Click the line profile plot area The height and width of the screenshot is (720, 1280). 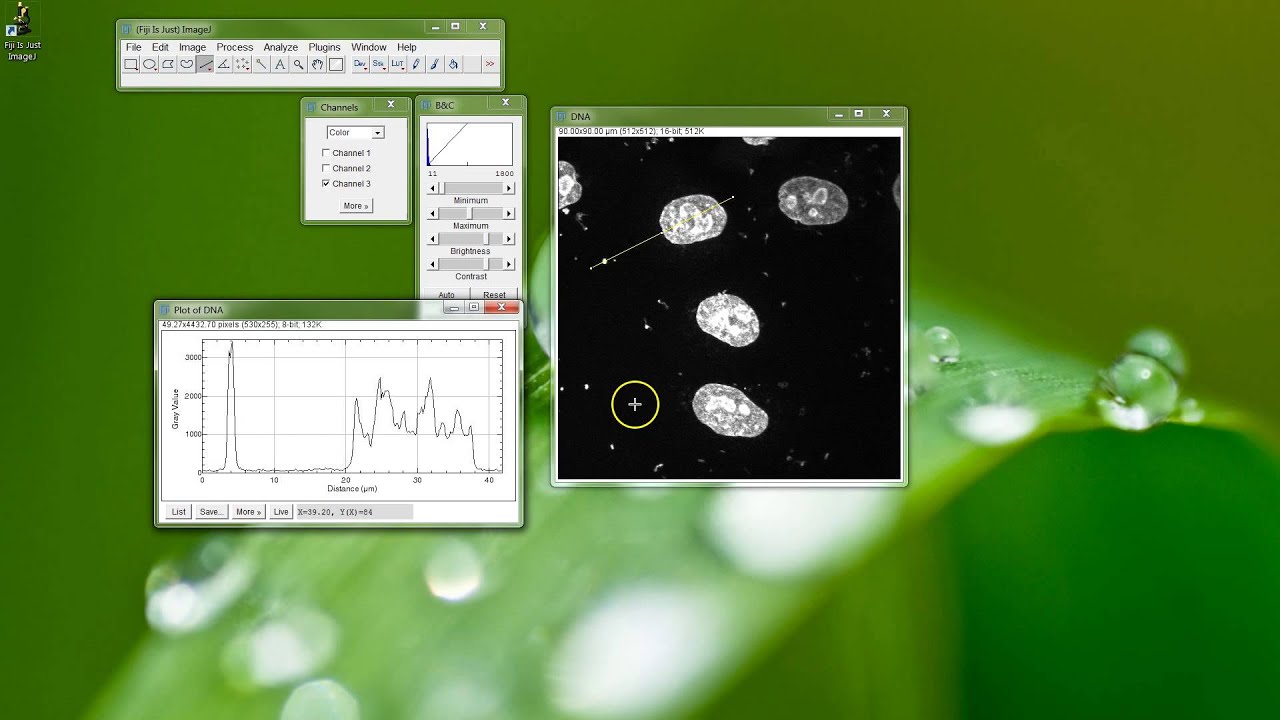coord(351,406)
